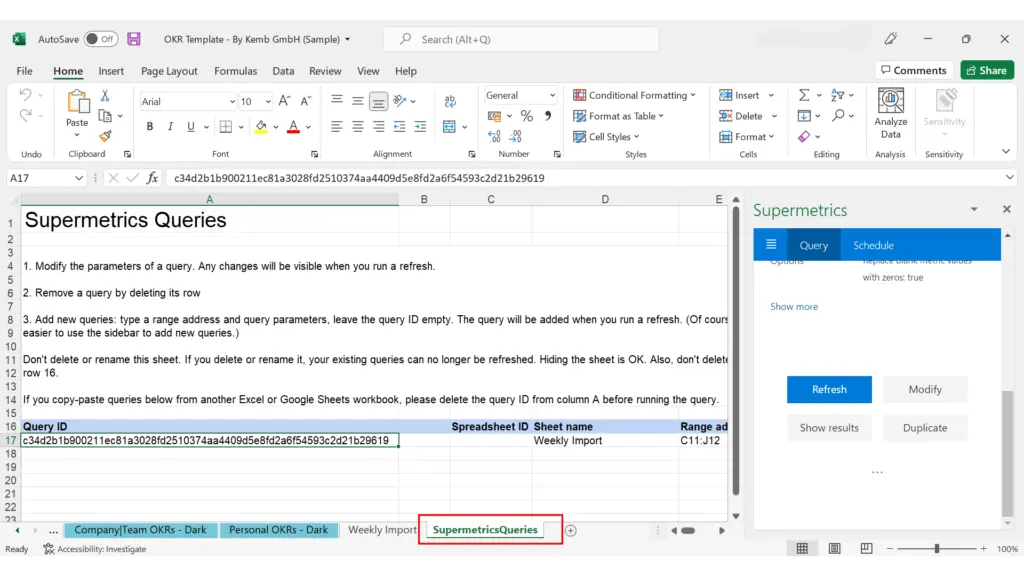Toggle Underline formatting
Screen dimensions: 1024x576
tap(190, 127)
